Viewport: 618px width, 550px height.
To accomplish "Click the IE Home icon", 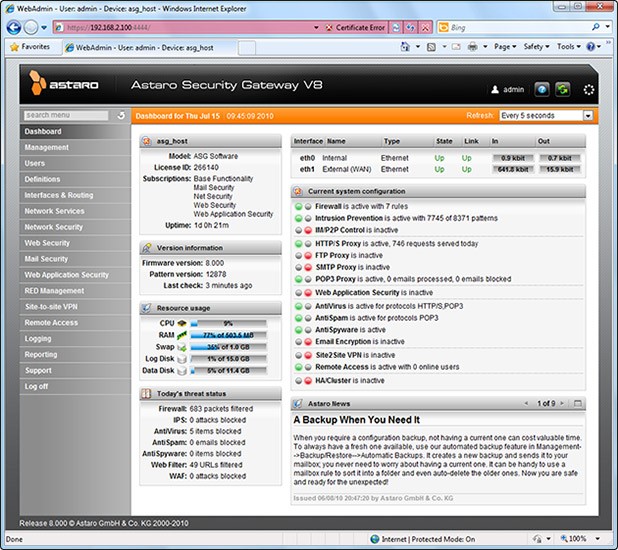I will click(405, 47).
